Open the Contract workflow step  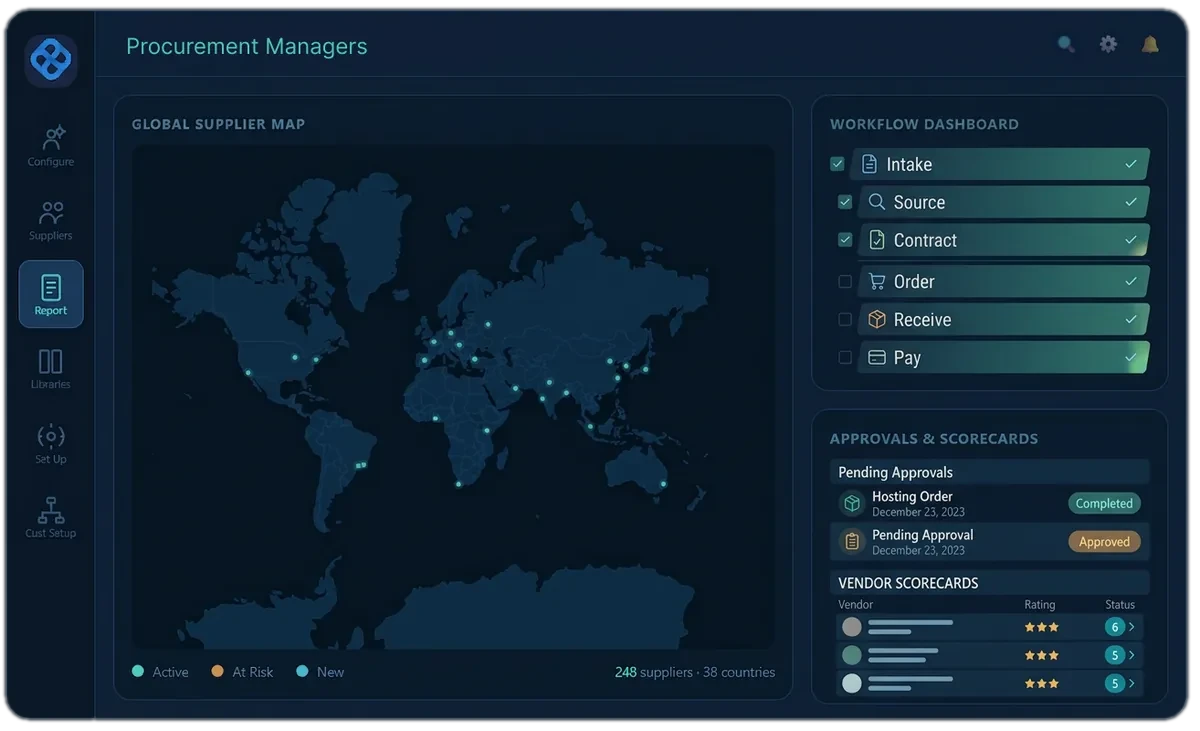(x=1004, y=240)
